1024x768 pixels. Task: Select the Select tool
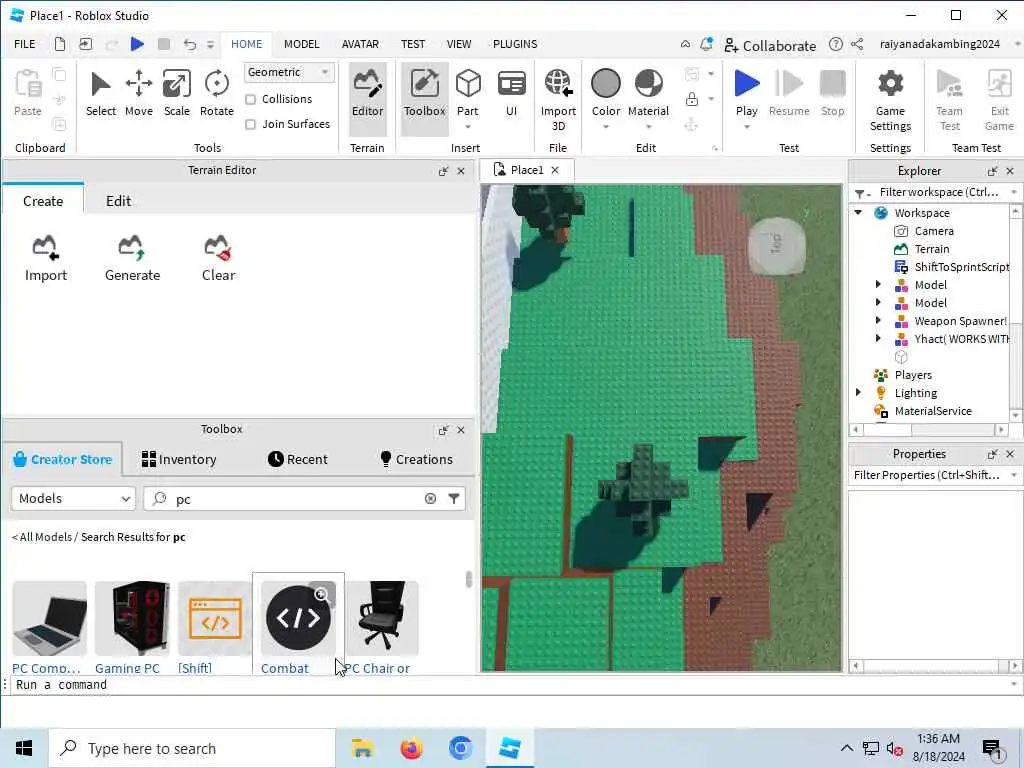(101, 93)
